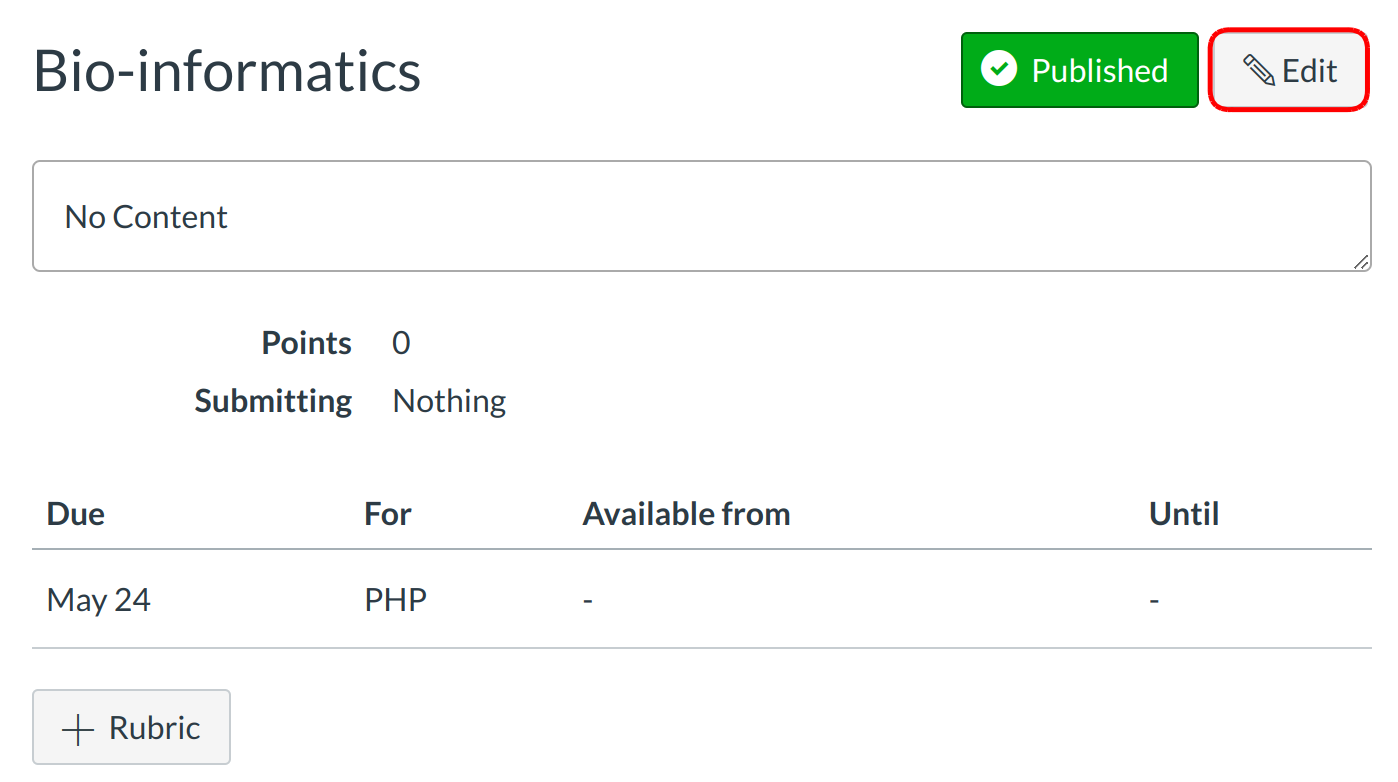
Task: Click the Edit label text
Action: coord(1310,71)
